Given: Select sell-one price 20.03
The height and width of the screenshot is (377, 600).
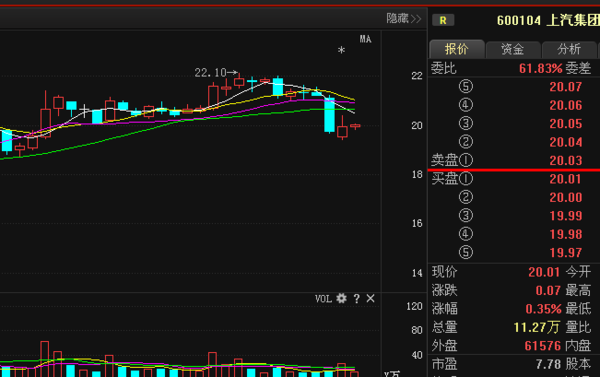Looking at the screenshot, I should 566,160.
